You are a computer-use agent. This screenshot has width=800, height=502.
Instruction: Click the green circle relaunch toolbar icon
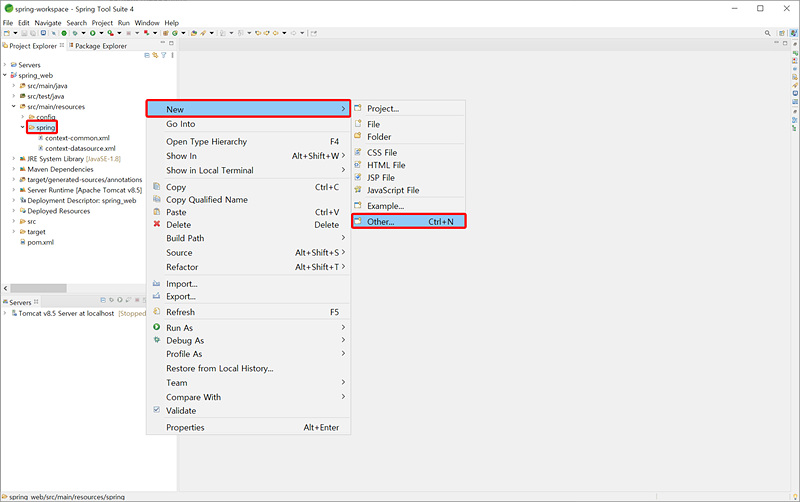click(x=64, y=33)
